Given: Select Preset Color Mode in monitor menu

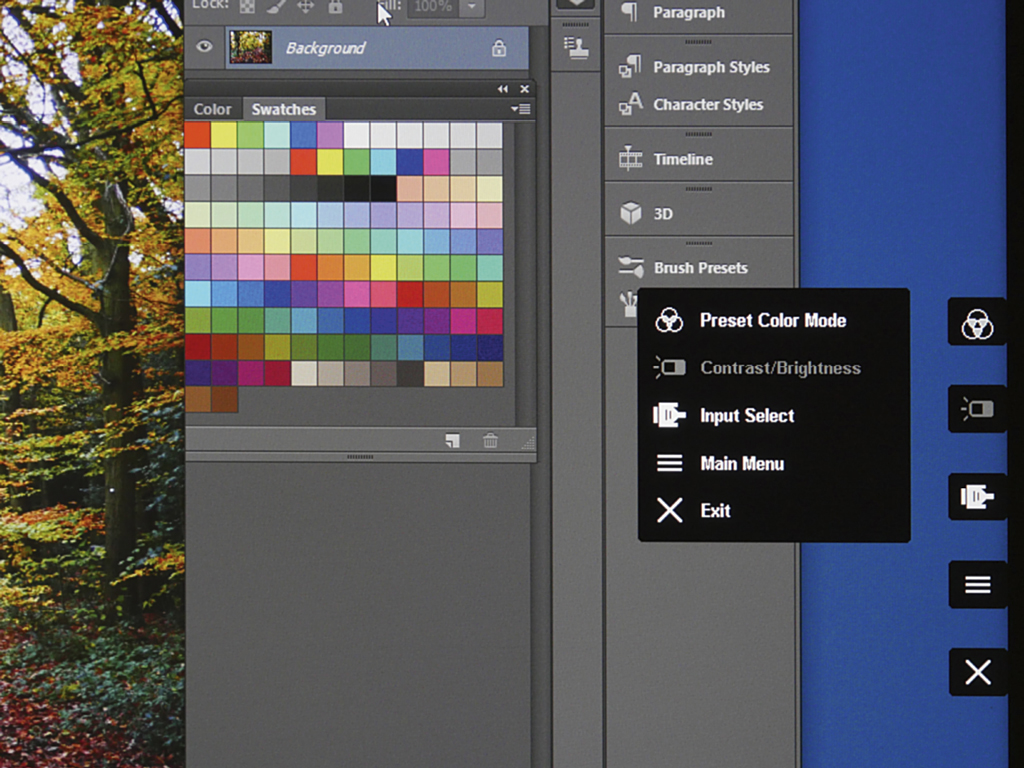Looking at the screenshot, I should click(772, 320).
